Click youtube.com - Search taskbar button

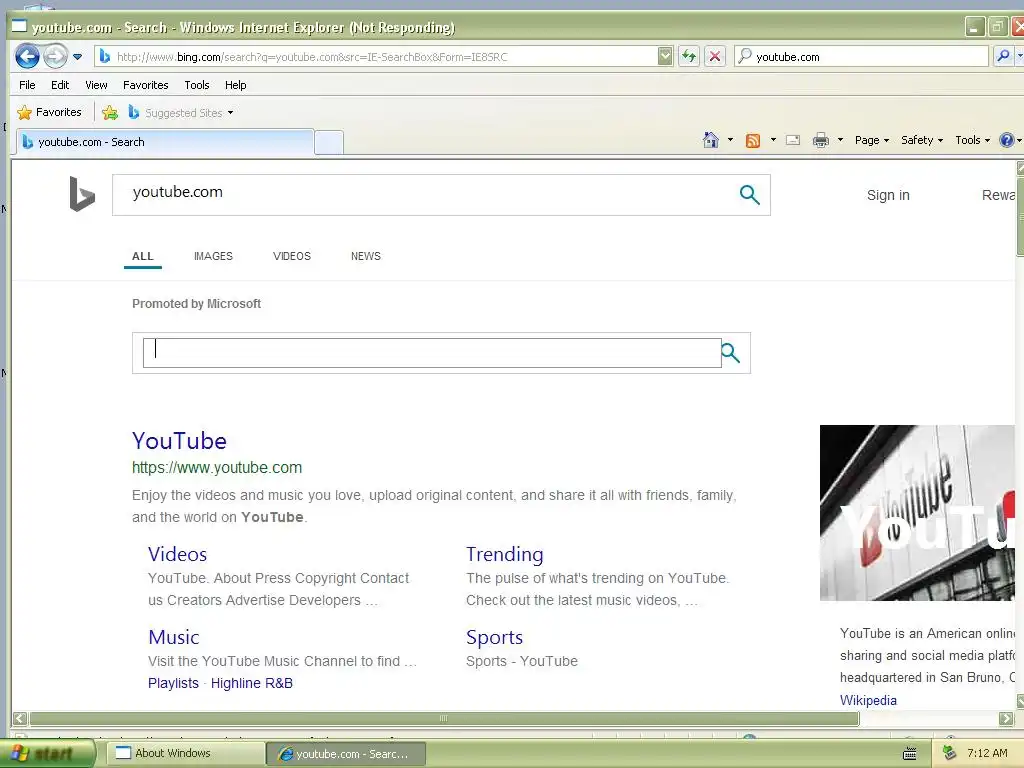coord(346,754)
